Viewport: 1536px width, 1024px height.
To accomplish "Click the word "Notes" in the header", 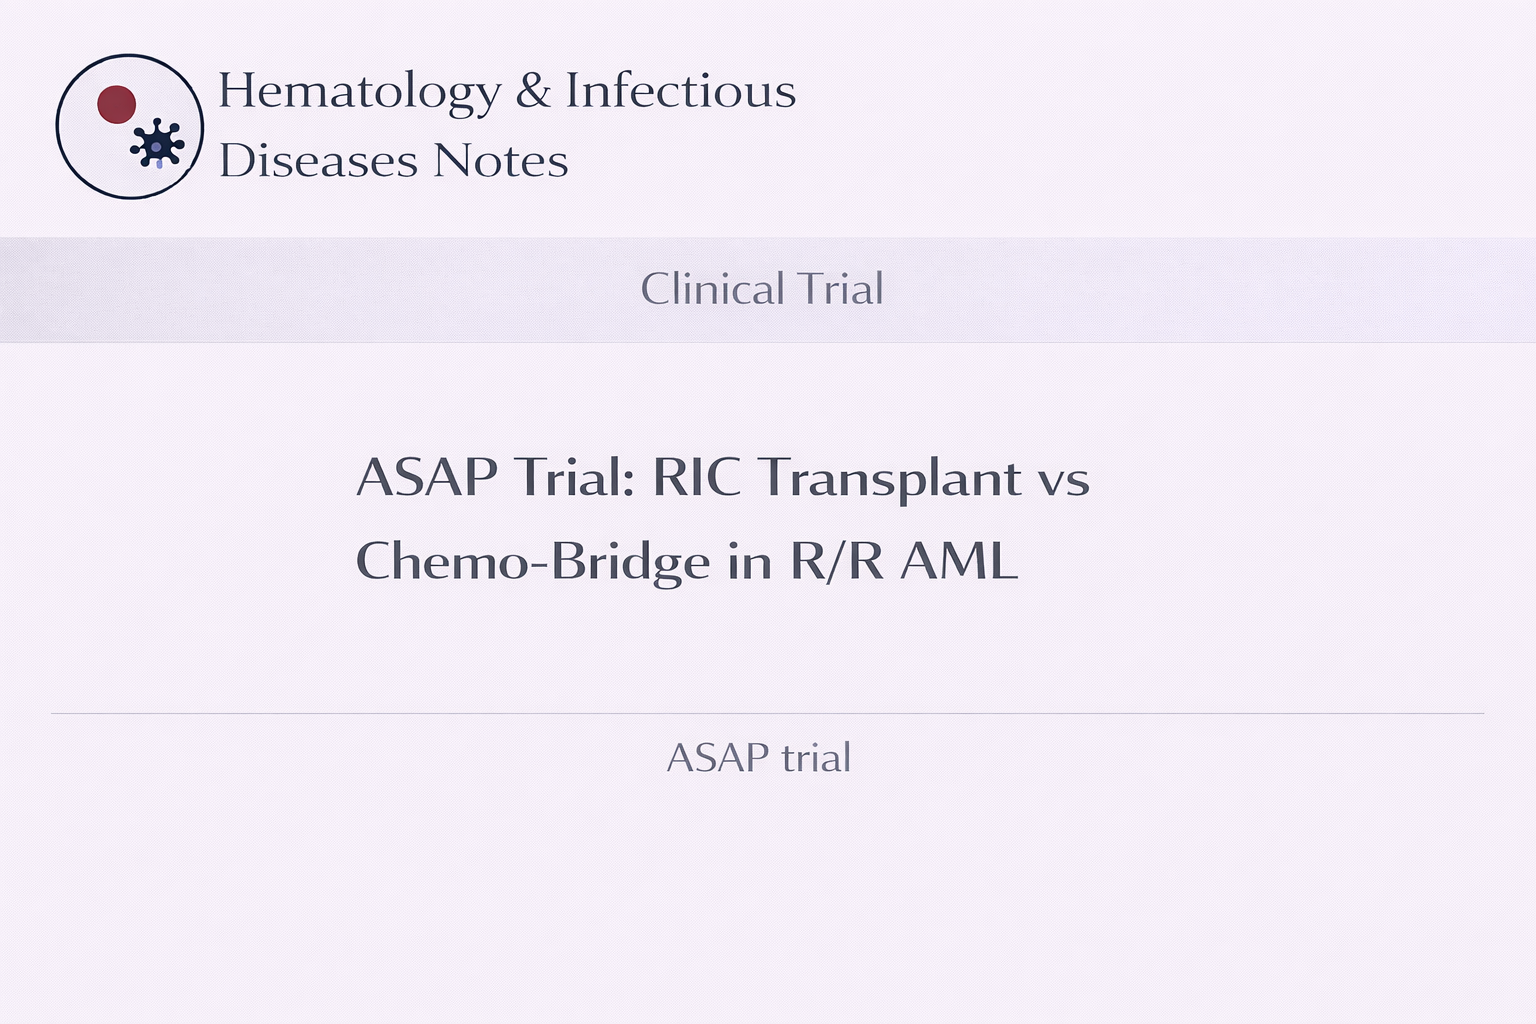I will click(x=501, y=161).
